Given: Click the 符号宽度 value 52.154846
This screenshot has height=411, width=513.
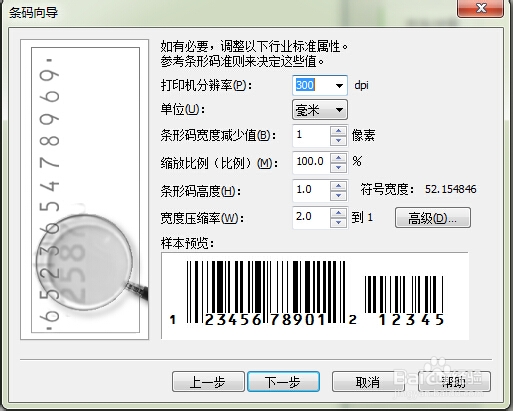Looking at the screenshot, I should [451, 189].
